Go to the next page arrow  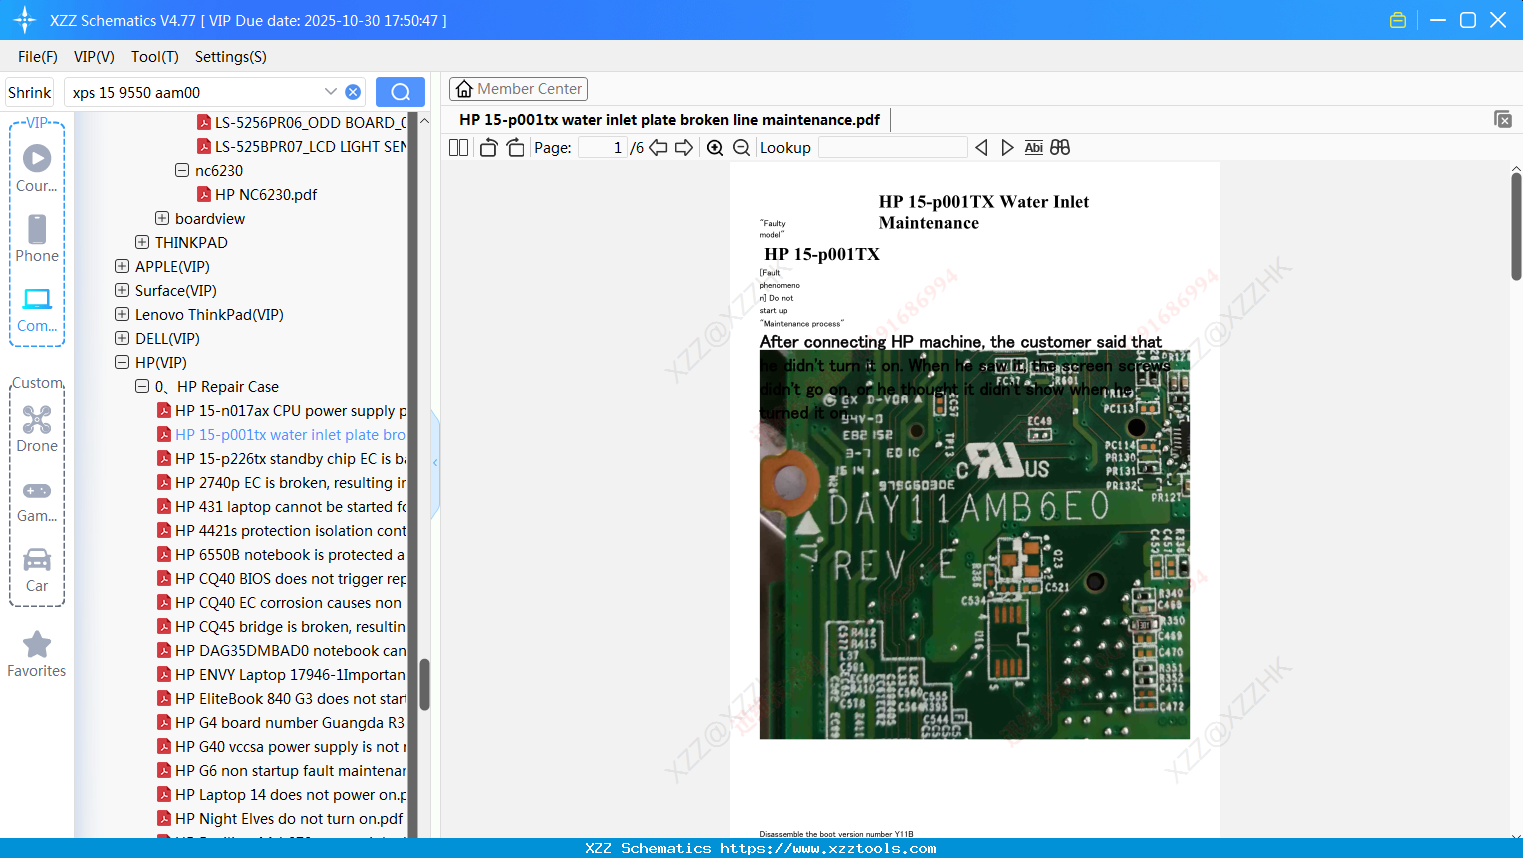click(x=684, y=147)
